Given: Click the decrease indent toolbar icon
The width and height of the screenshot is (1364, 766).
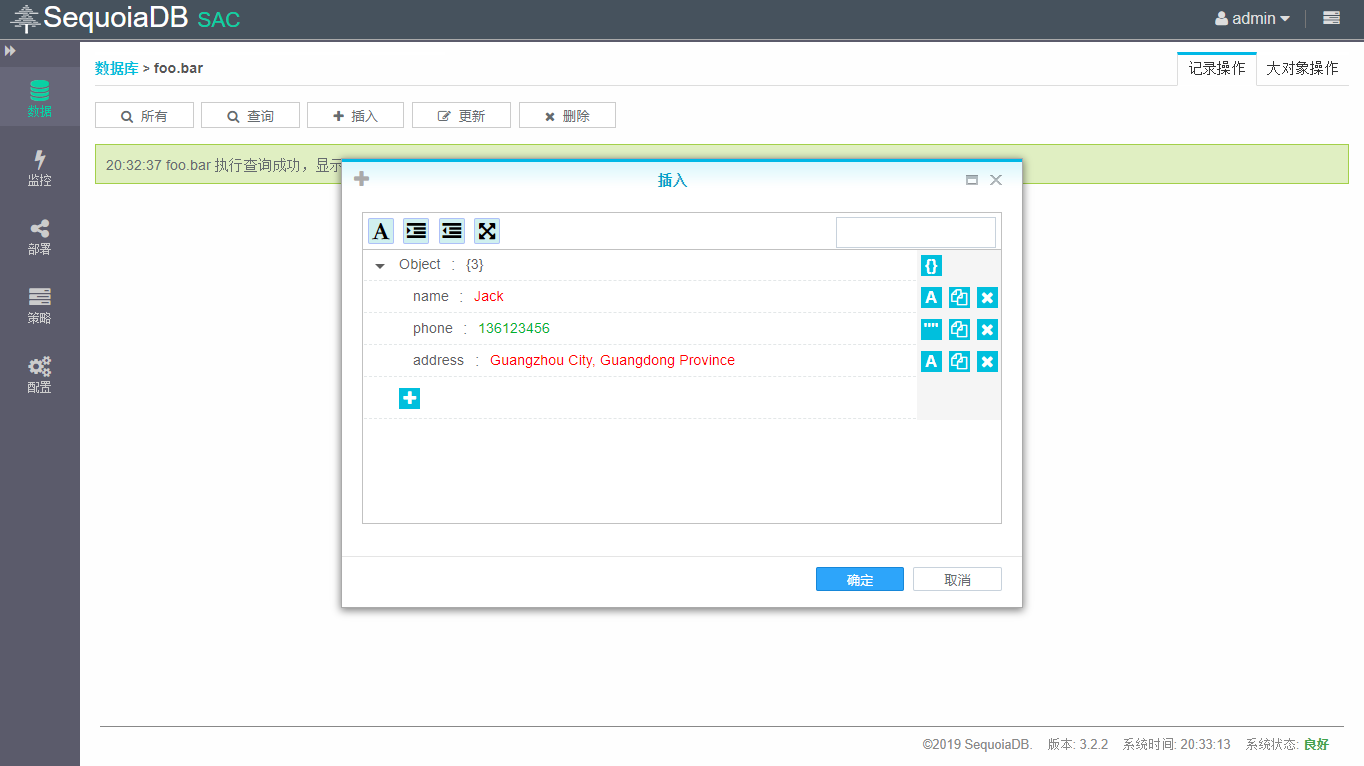Looking at the screenshot, I should pyautogui.click(x=451, y=231).
